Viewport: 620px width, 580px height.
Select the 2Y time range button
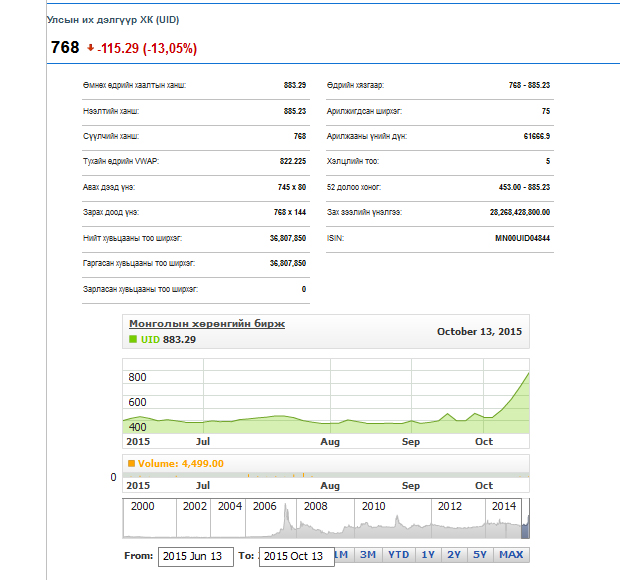click(x=455, y=555)
